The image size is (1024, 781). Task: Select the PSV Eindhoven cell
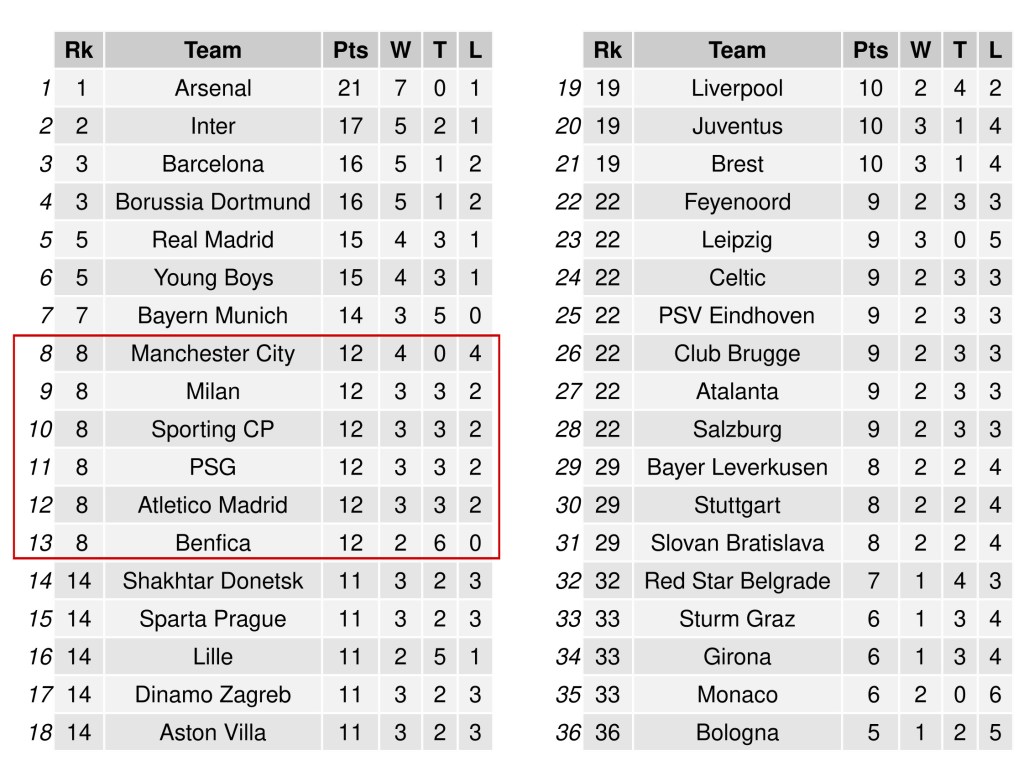click(x=737, y=316)
